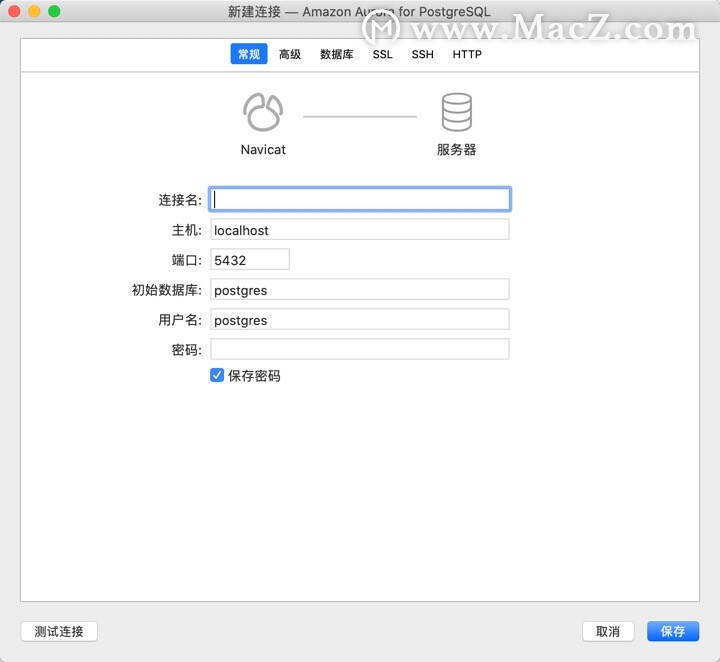Screen dimensions: 720x662
Task: Click the 连接名: label
Action: pos(180,200)
